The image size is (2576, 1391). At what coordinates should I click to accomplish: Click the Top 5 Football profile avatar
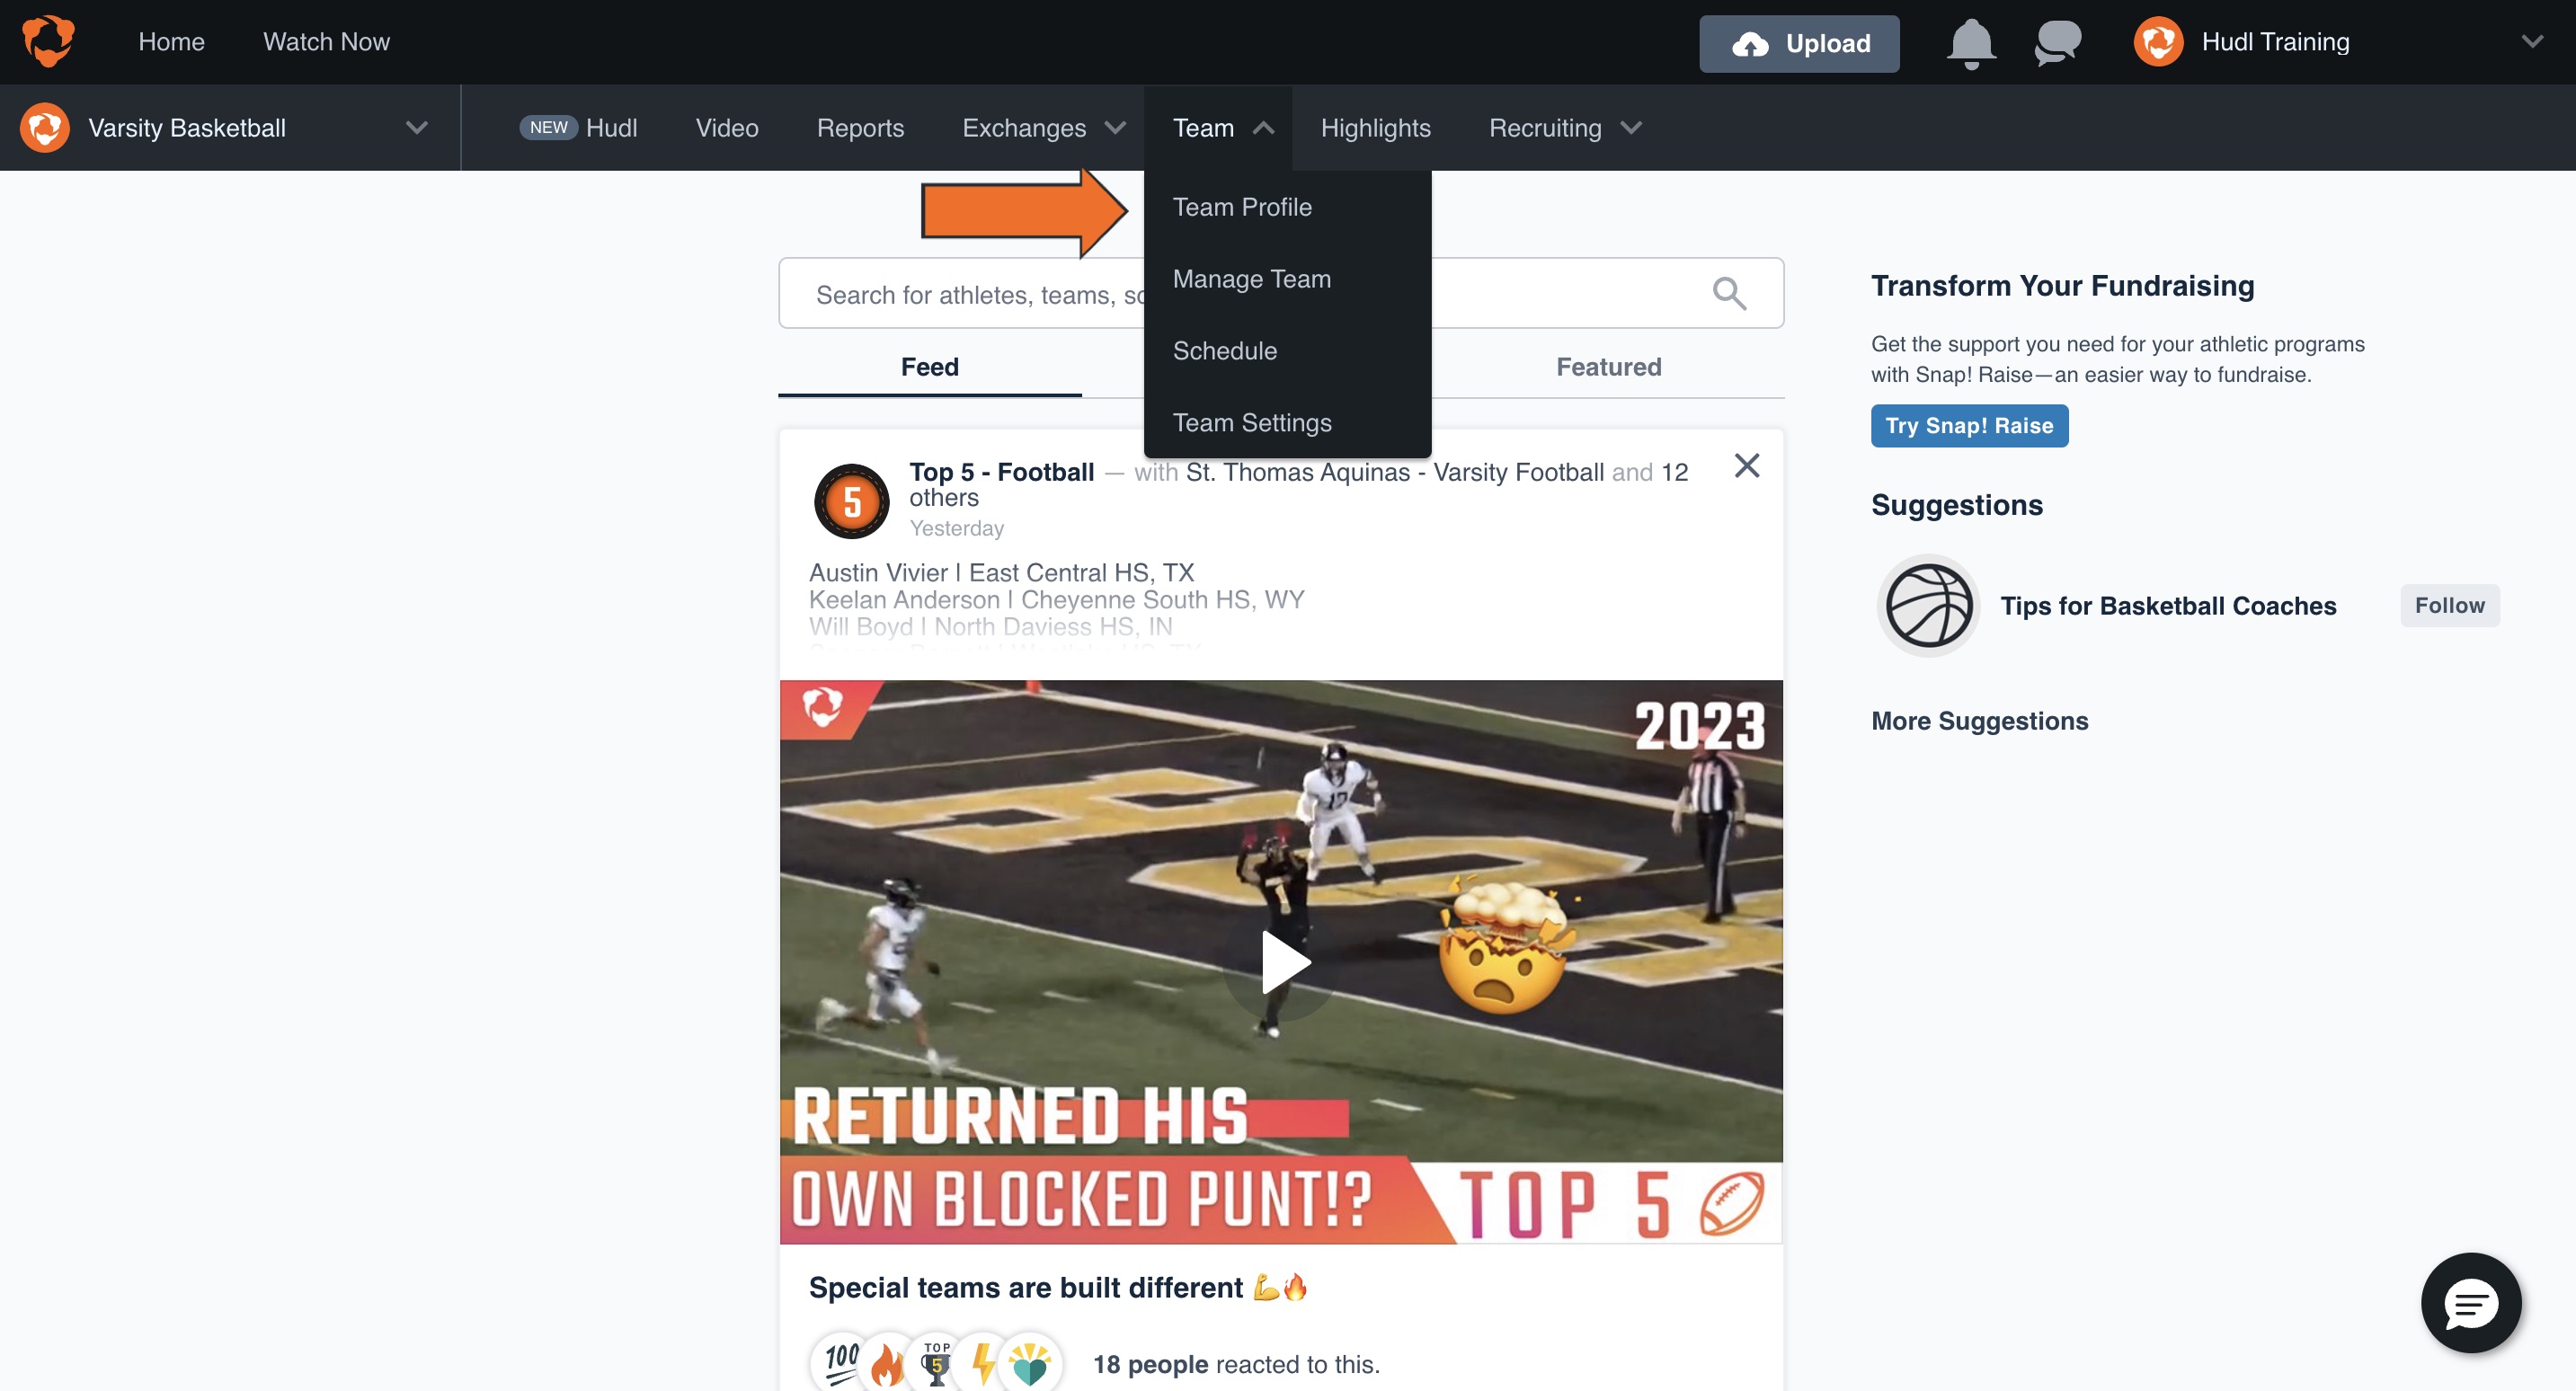pos(851,500)
